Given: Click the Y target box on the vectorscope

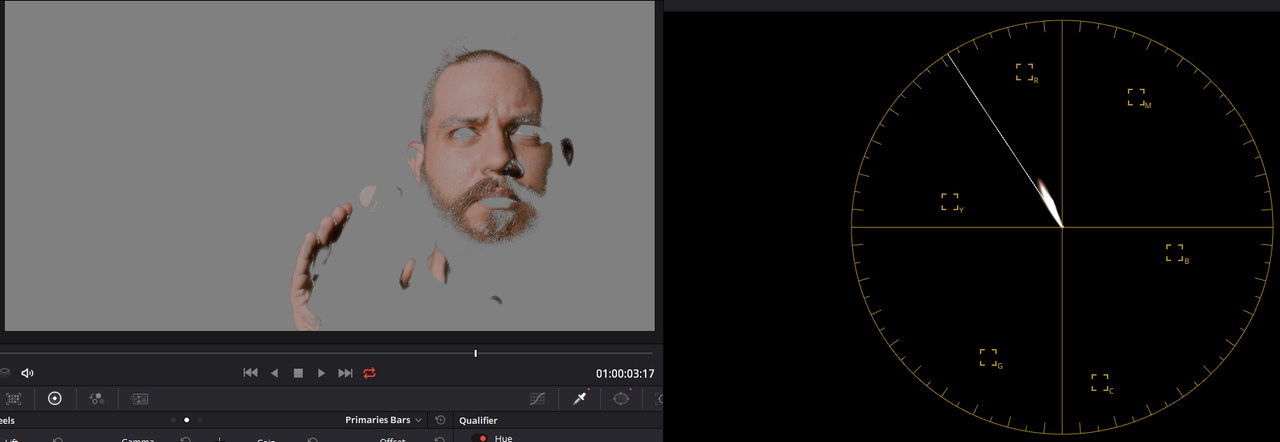Looking at the screenshot, I should pyautogui.click(x=950, y=202).
